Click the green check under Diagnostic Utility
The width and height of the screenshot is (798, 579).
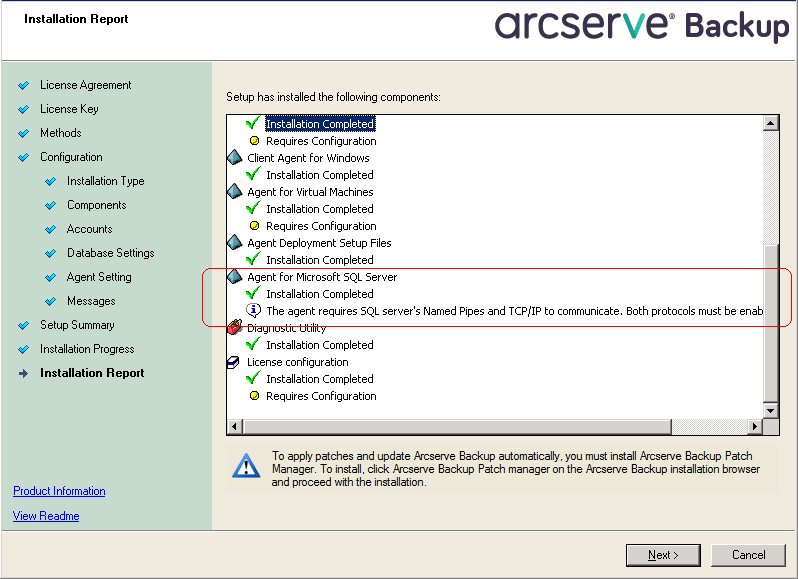click(x=253, y=344)
